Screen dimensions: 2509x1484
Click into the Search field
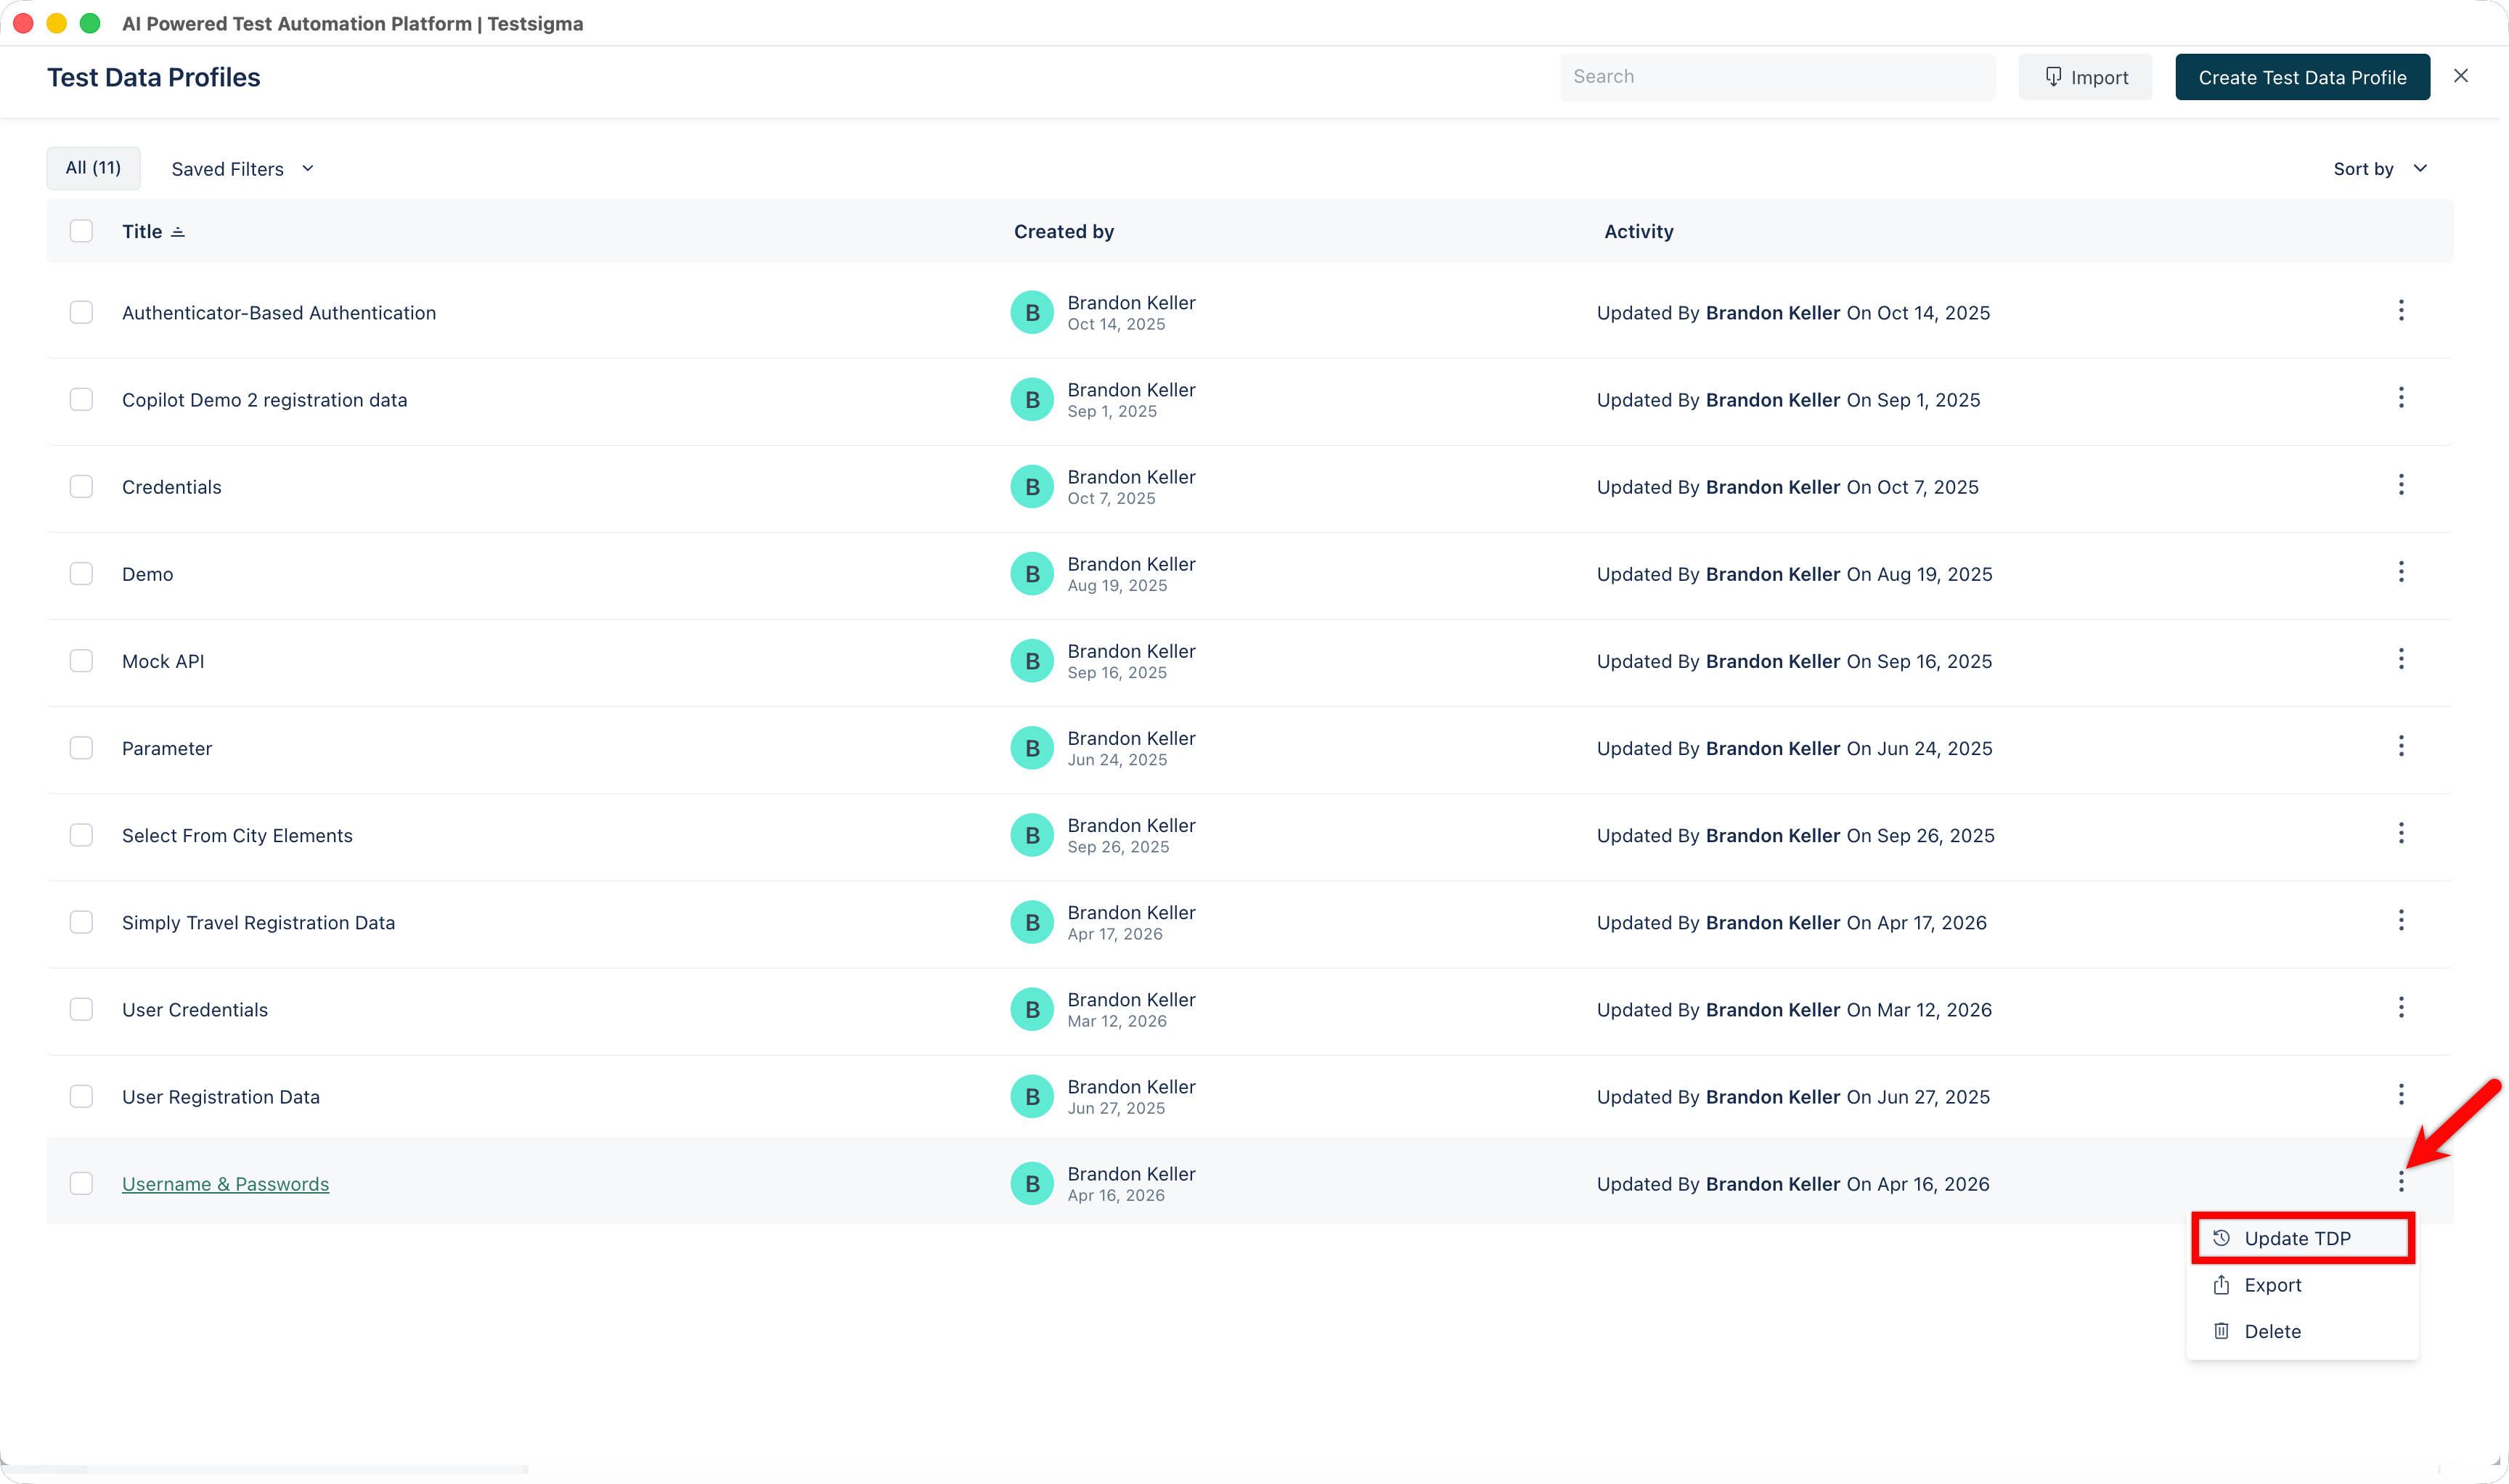tap(1776, 77)
